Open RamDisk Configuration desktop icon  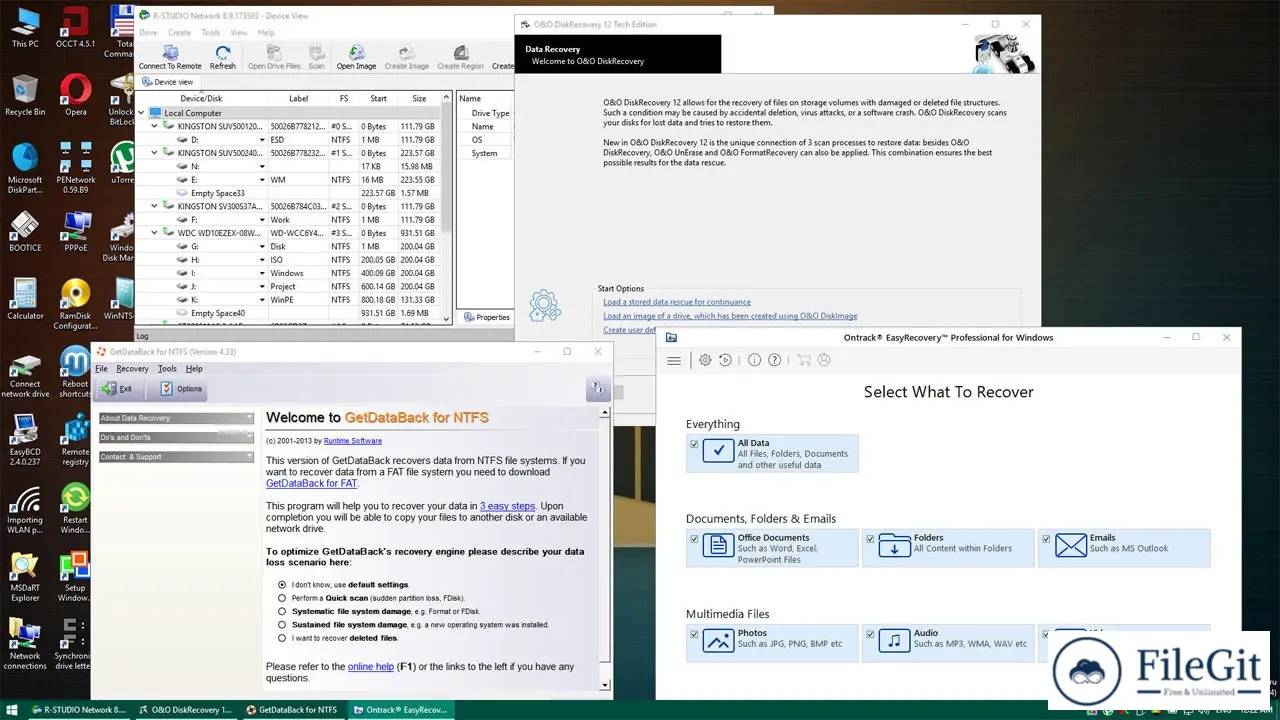pyautogui.click(x=75, y=305)
